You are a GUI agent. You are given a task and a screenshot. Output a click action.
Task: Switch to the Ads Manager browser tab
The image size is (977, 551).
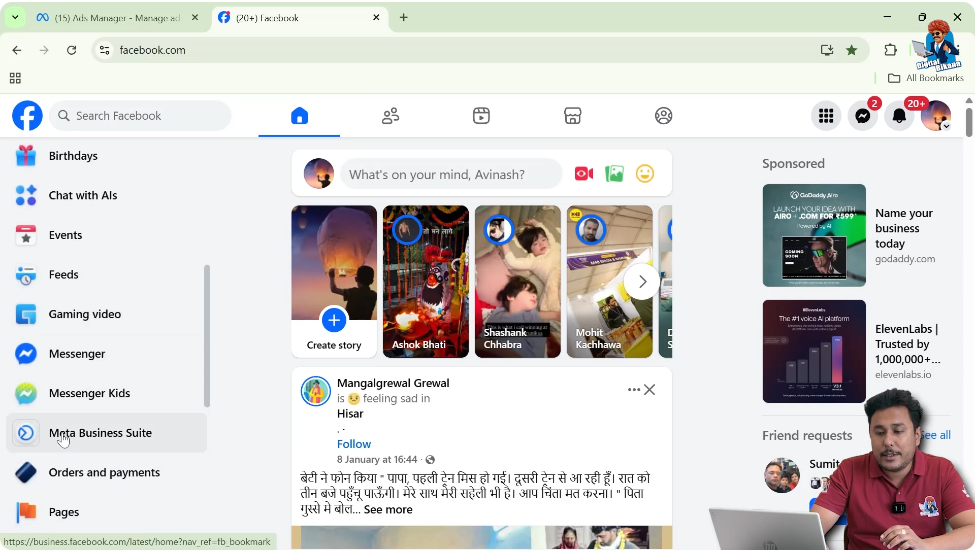pos(117,18)
